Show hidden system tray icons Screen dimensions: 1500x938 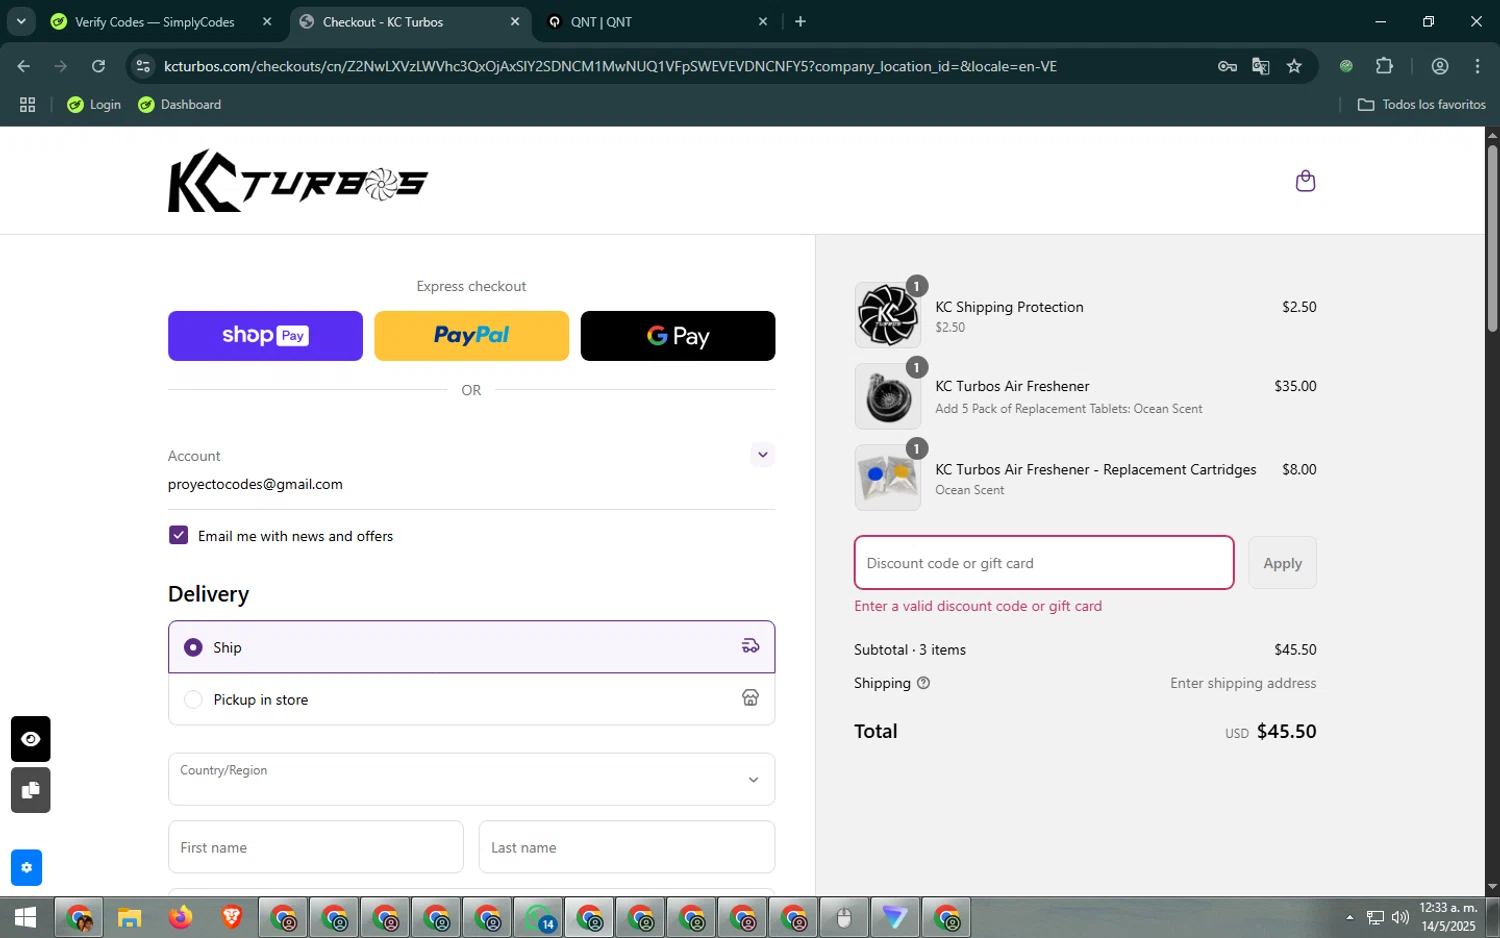pos(1349,917)
